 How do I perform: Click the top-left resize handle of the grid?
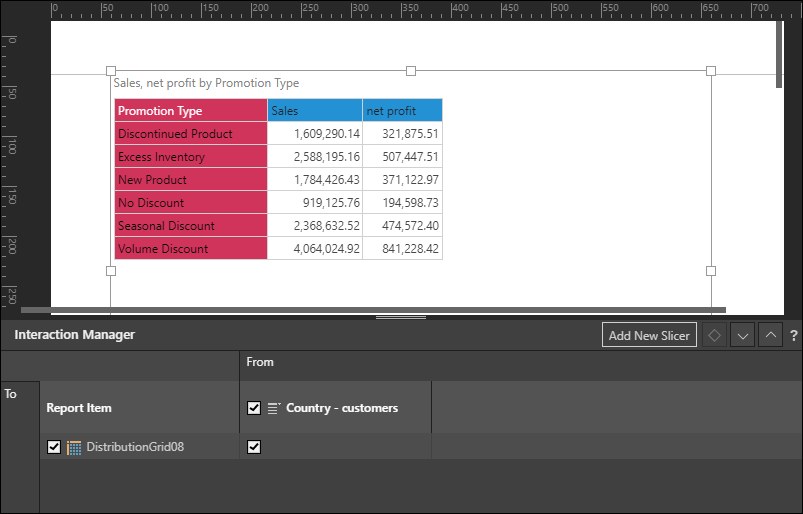(x=111, y=71)
